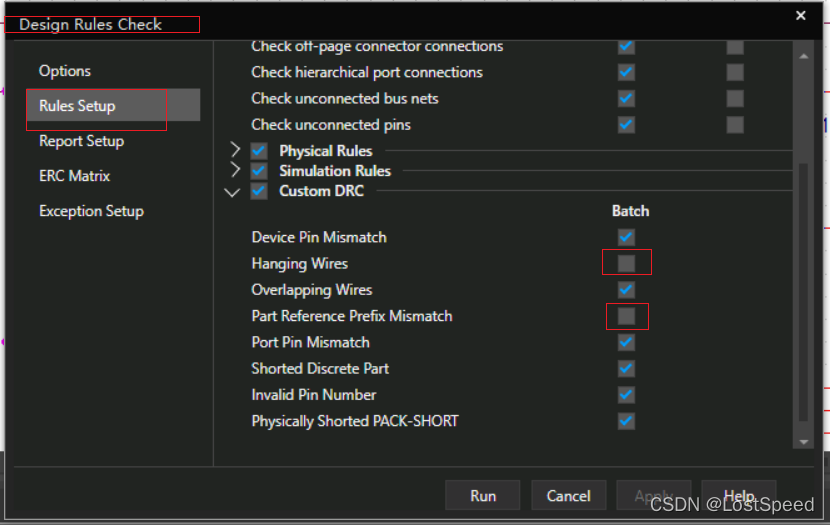Click the Invalid Pin Number label

pyautogui.click(x=314, y=395)
